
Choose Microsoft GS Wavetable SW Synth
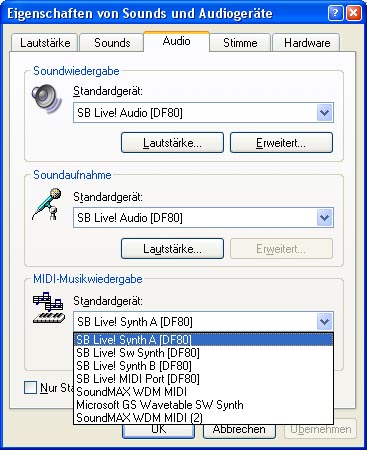coord(203,405)
